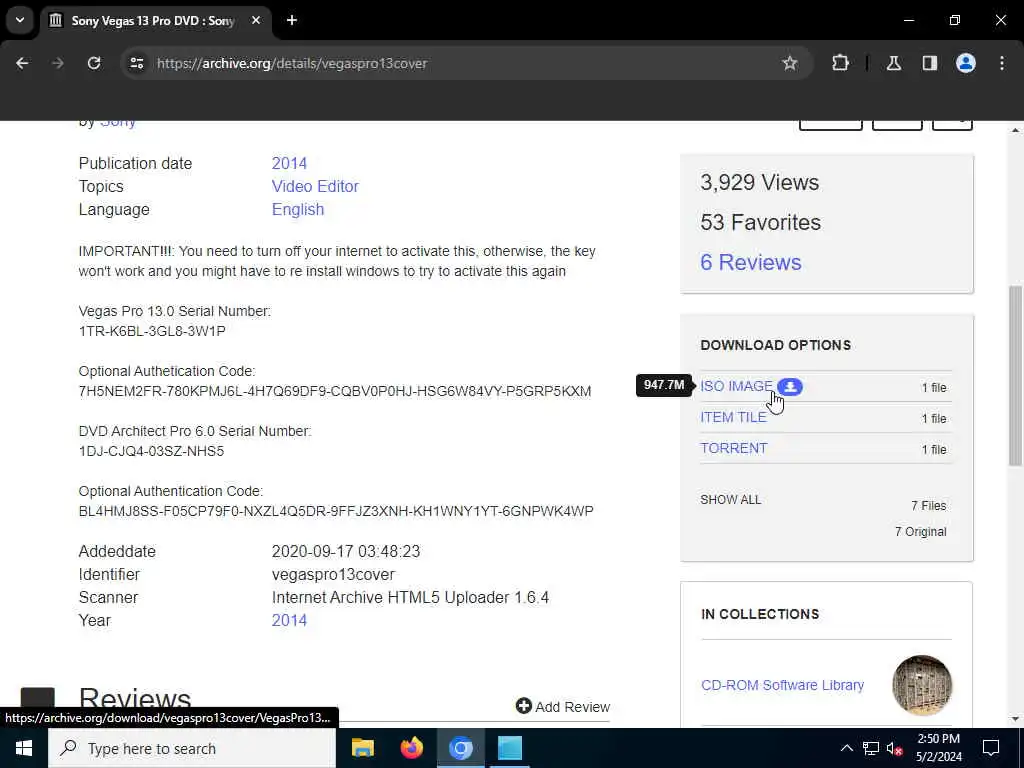The width and height of the screenshot is (1024, 768).
Task: Click the browser forward arrow
Action: click(58, 63)
